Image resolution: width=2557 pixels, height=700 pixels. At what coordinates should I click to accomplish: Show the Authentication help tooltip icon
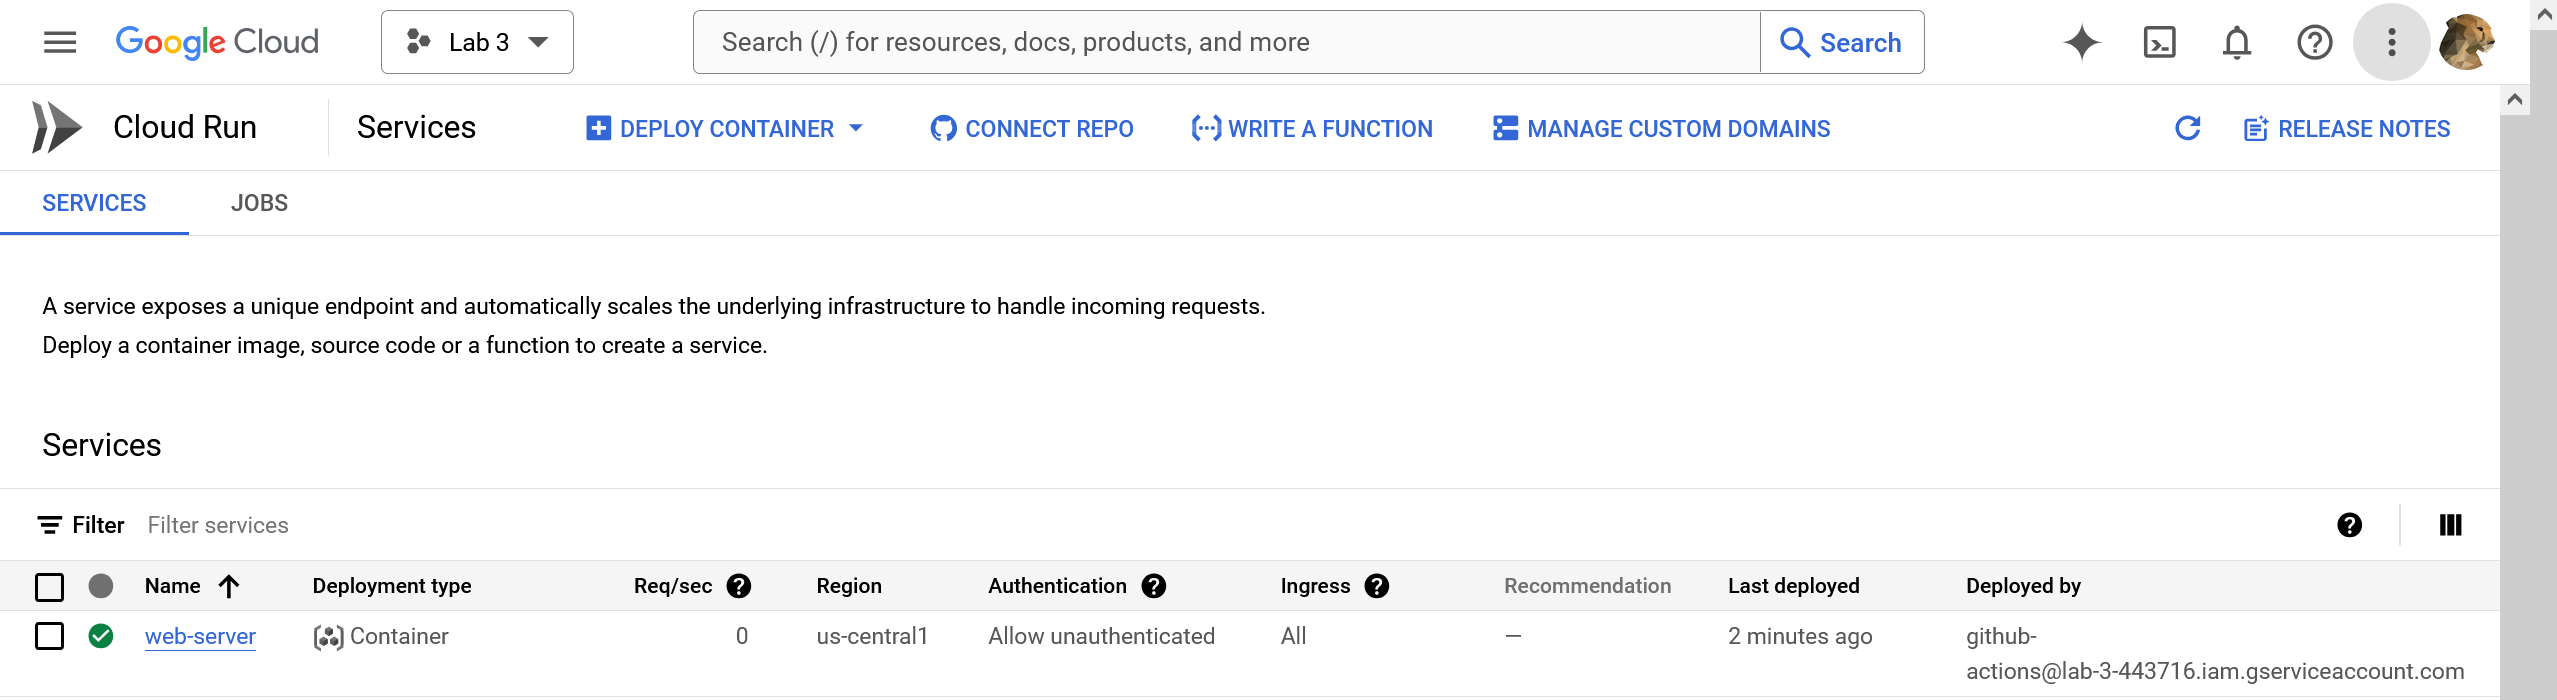click(x=1154, y=586)
